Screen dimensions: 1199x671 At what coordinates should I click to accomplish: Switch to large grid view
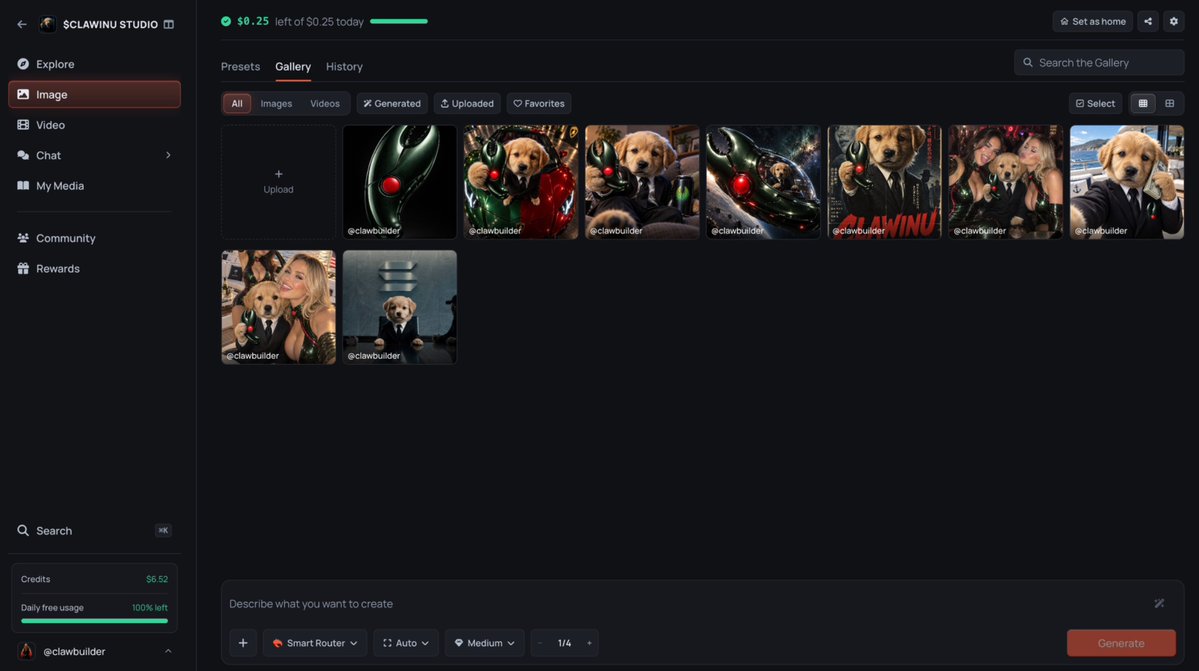1169,103
